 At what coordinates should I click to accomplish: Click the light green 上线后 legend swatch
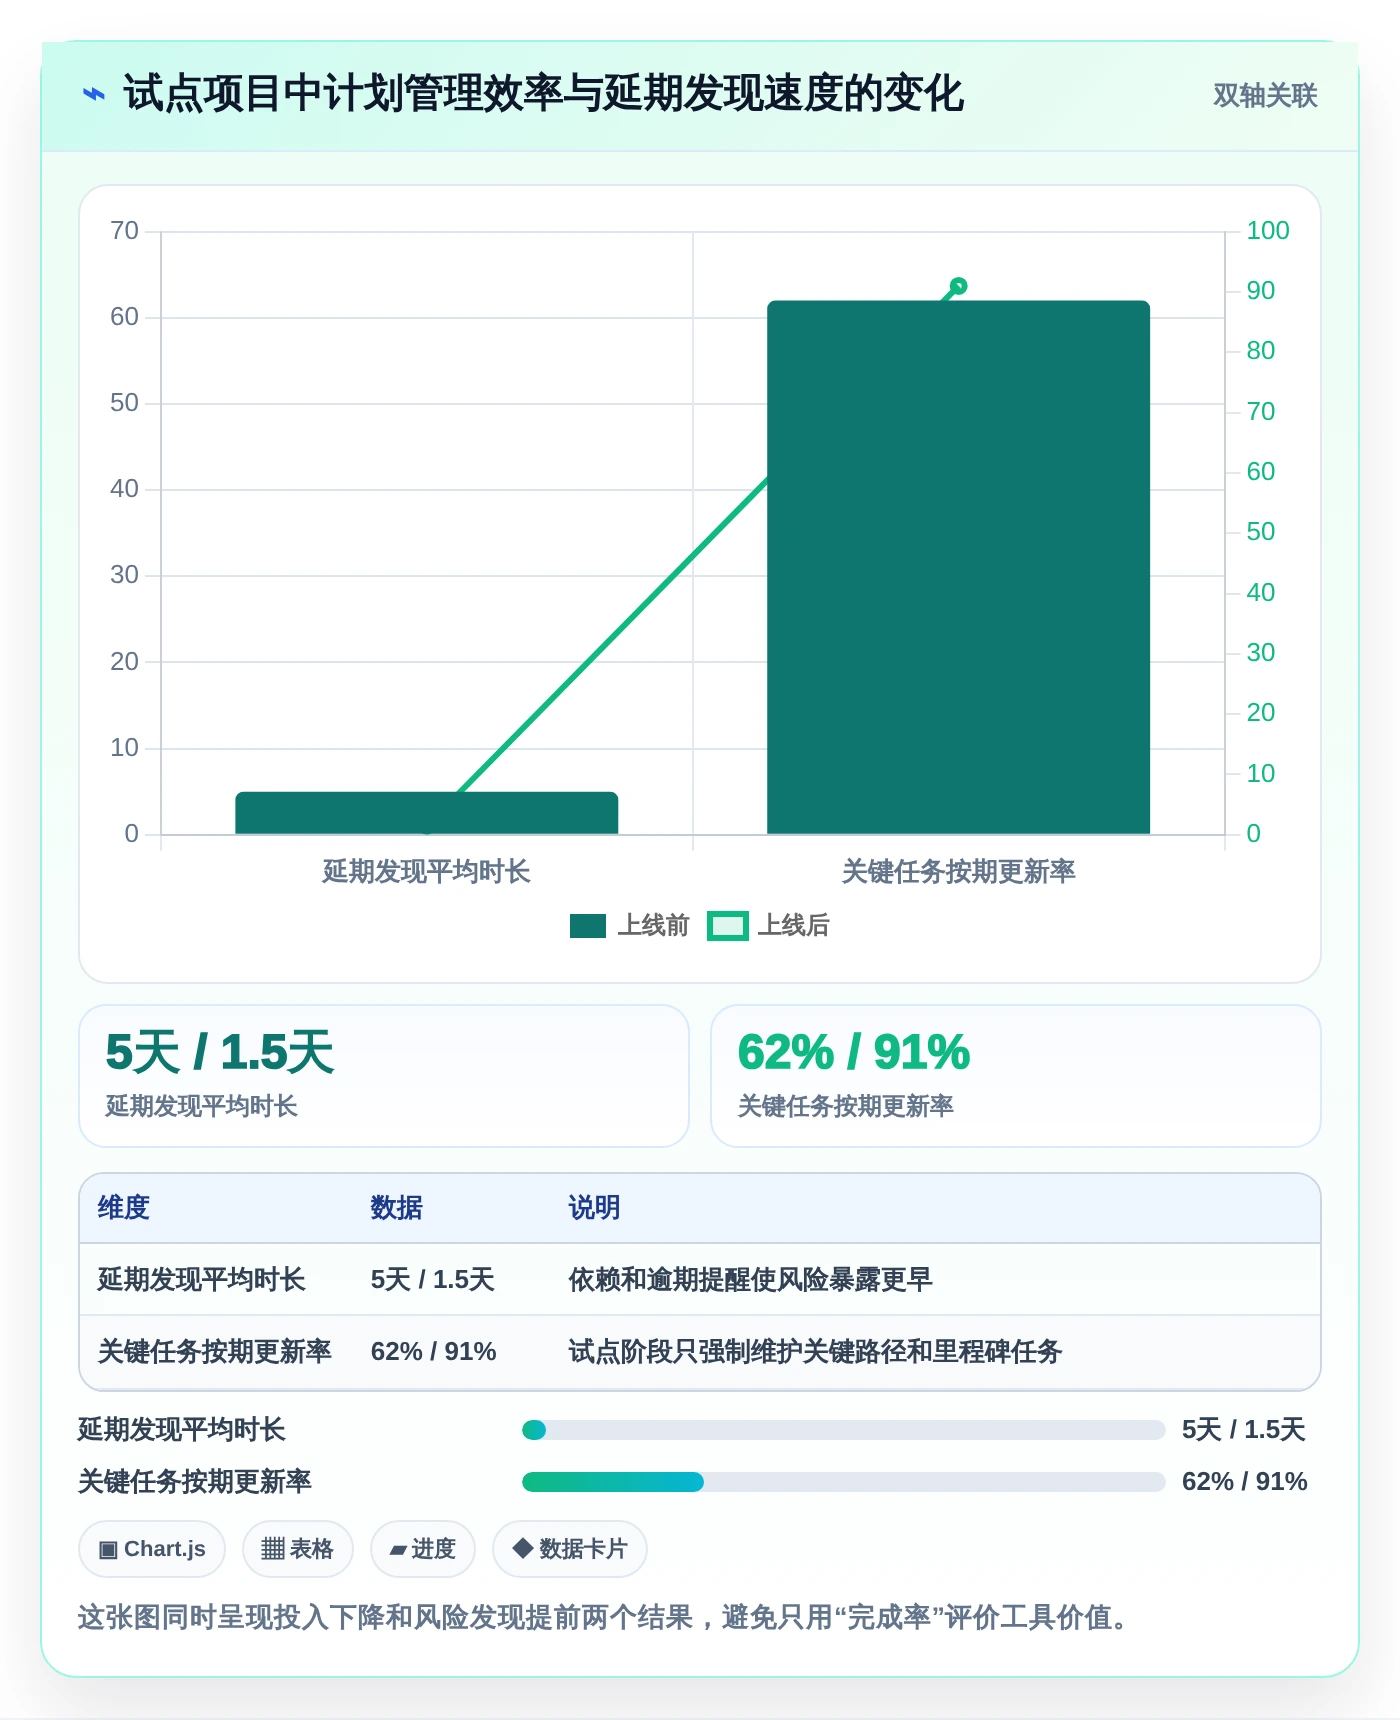(728, 926)
